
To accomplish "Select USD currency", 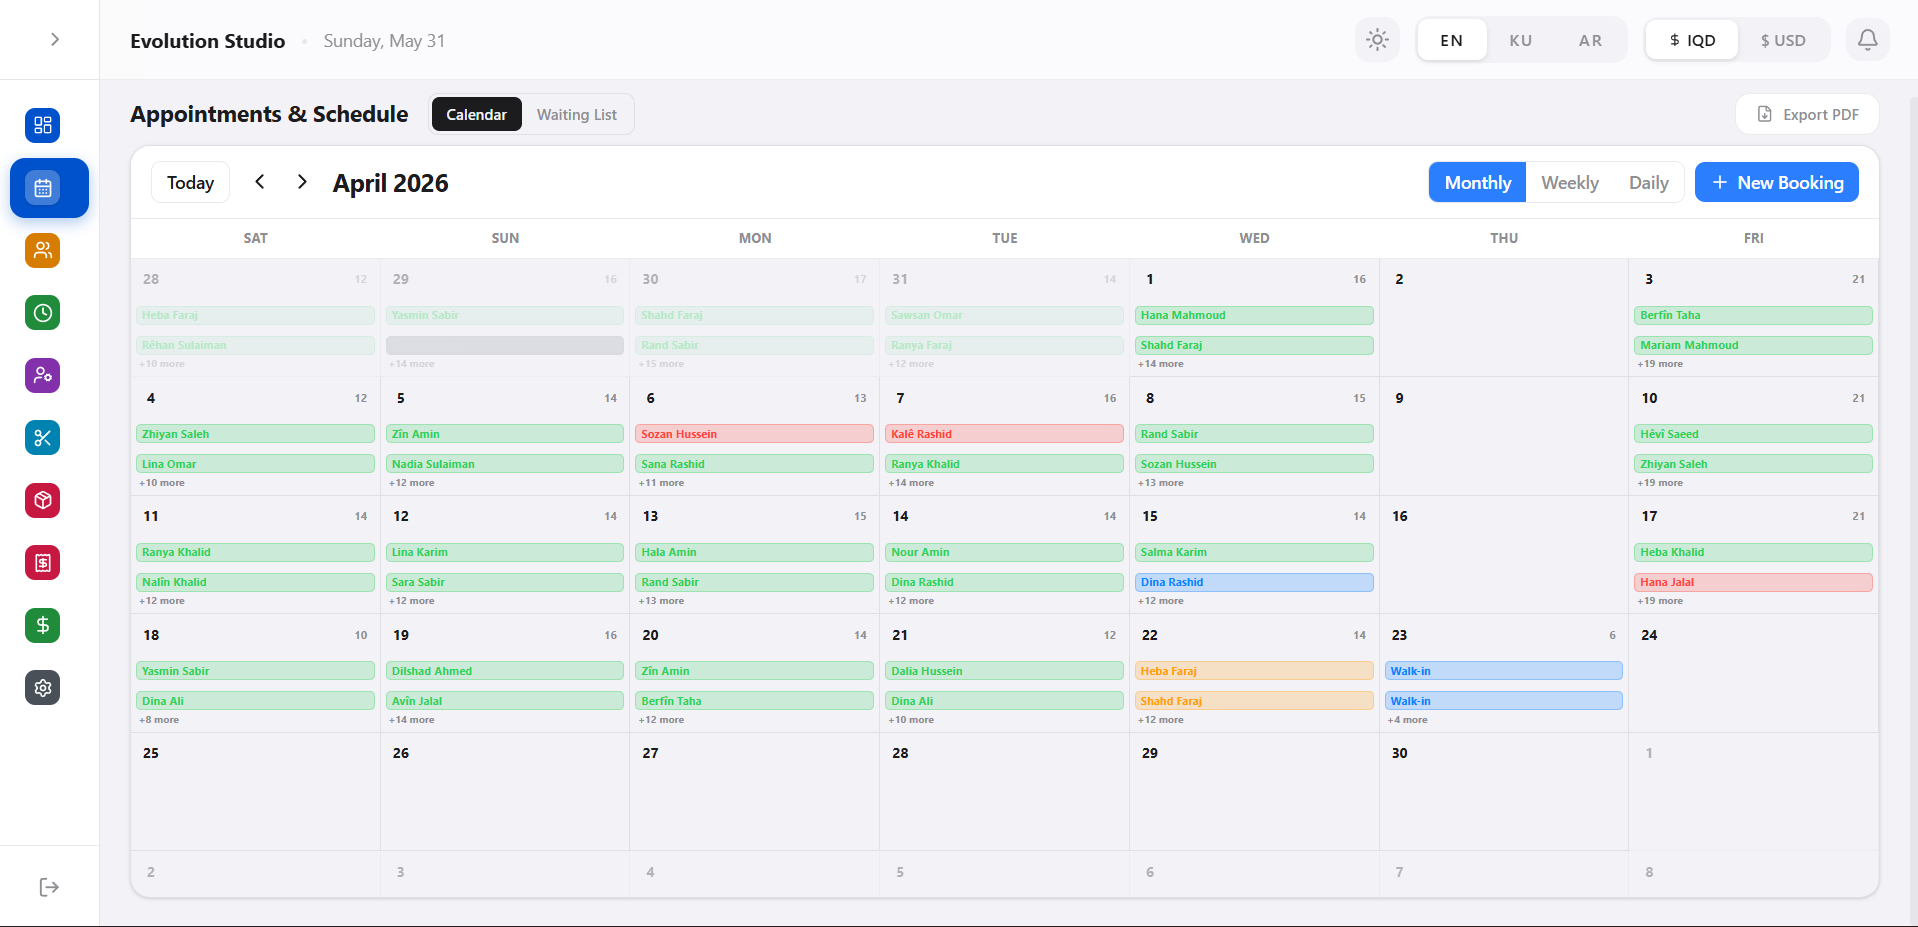I will click(x=1783, y=40).
